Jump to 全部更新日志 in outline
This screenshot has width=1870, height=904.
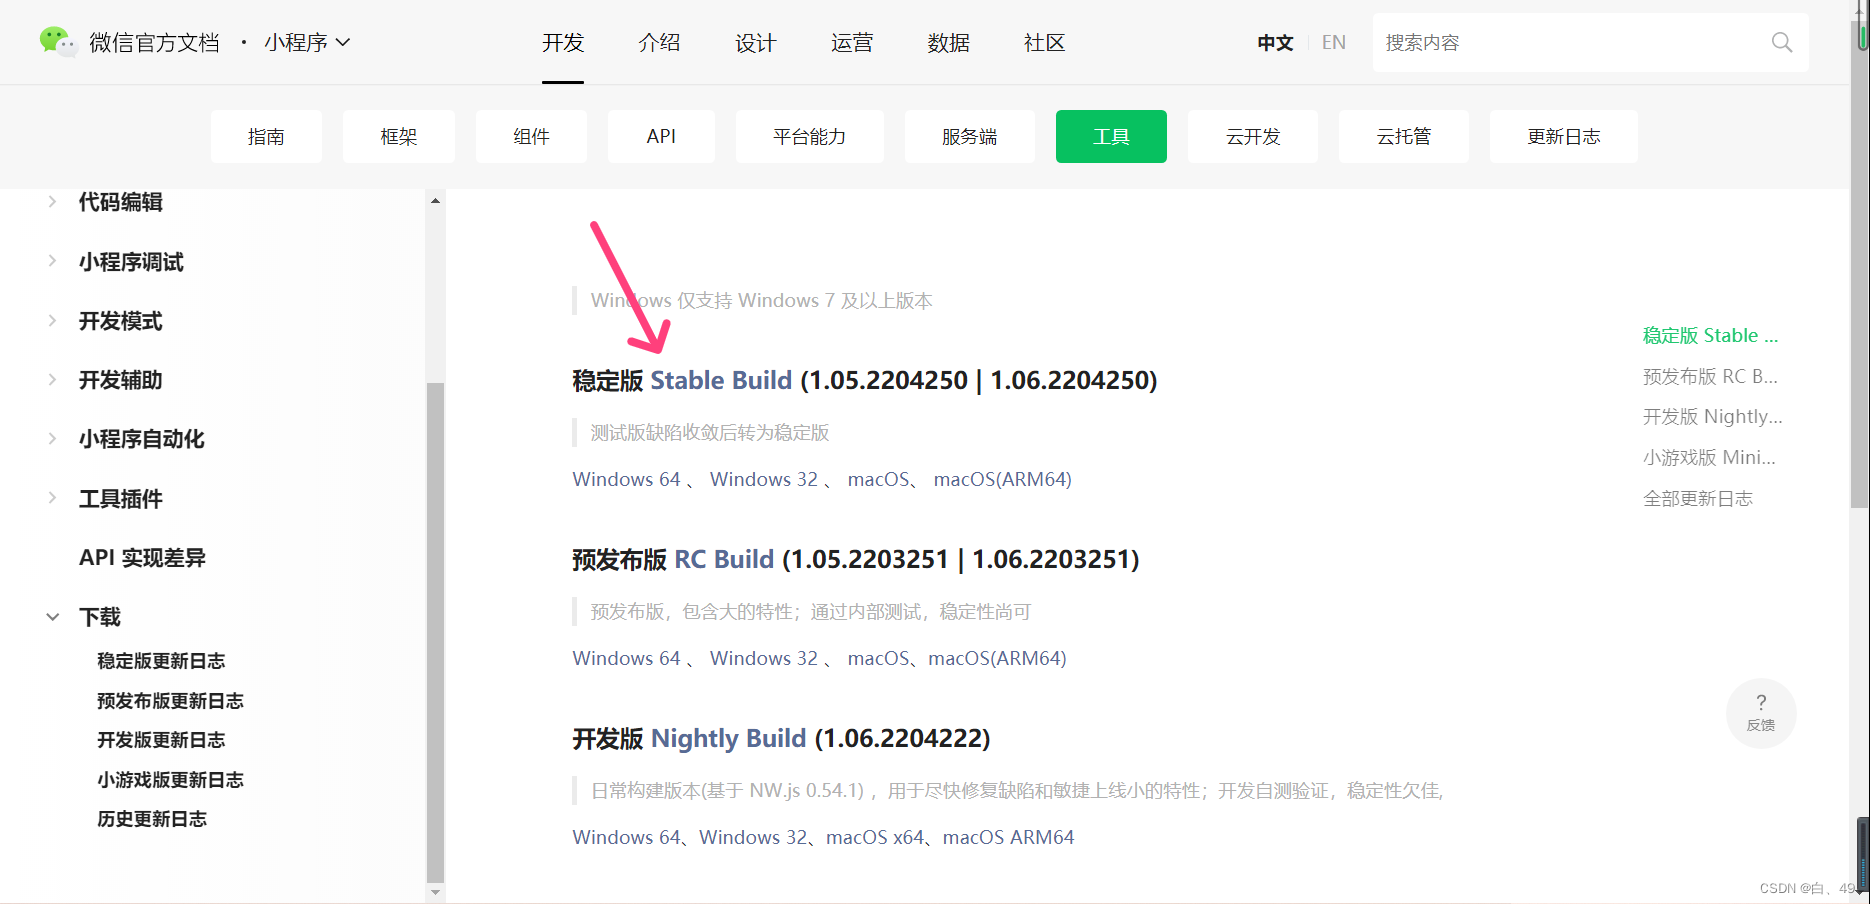click(1697, 498)
